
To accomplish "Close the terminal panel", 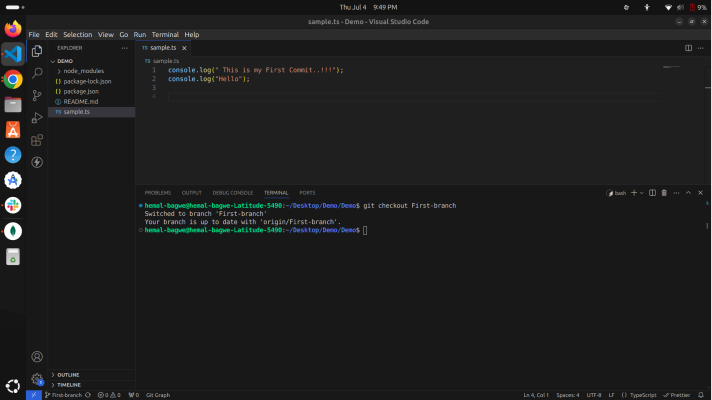I will point(701,193).
